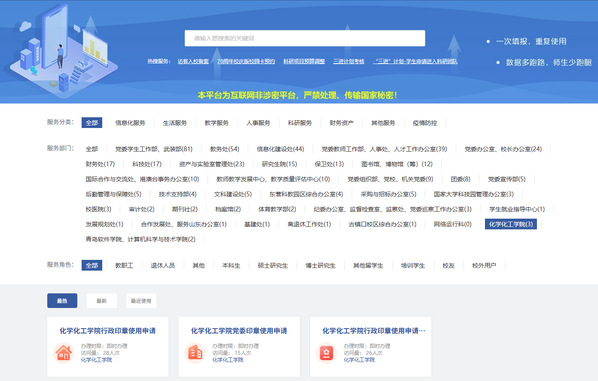Select 全部 in the 服务部门 row
The image size is (598, 381).
coord(92,149)
